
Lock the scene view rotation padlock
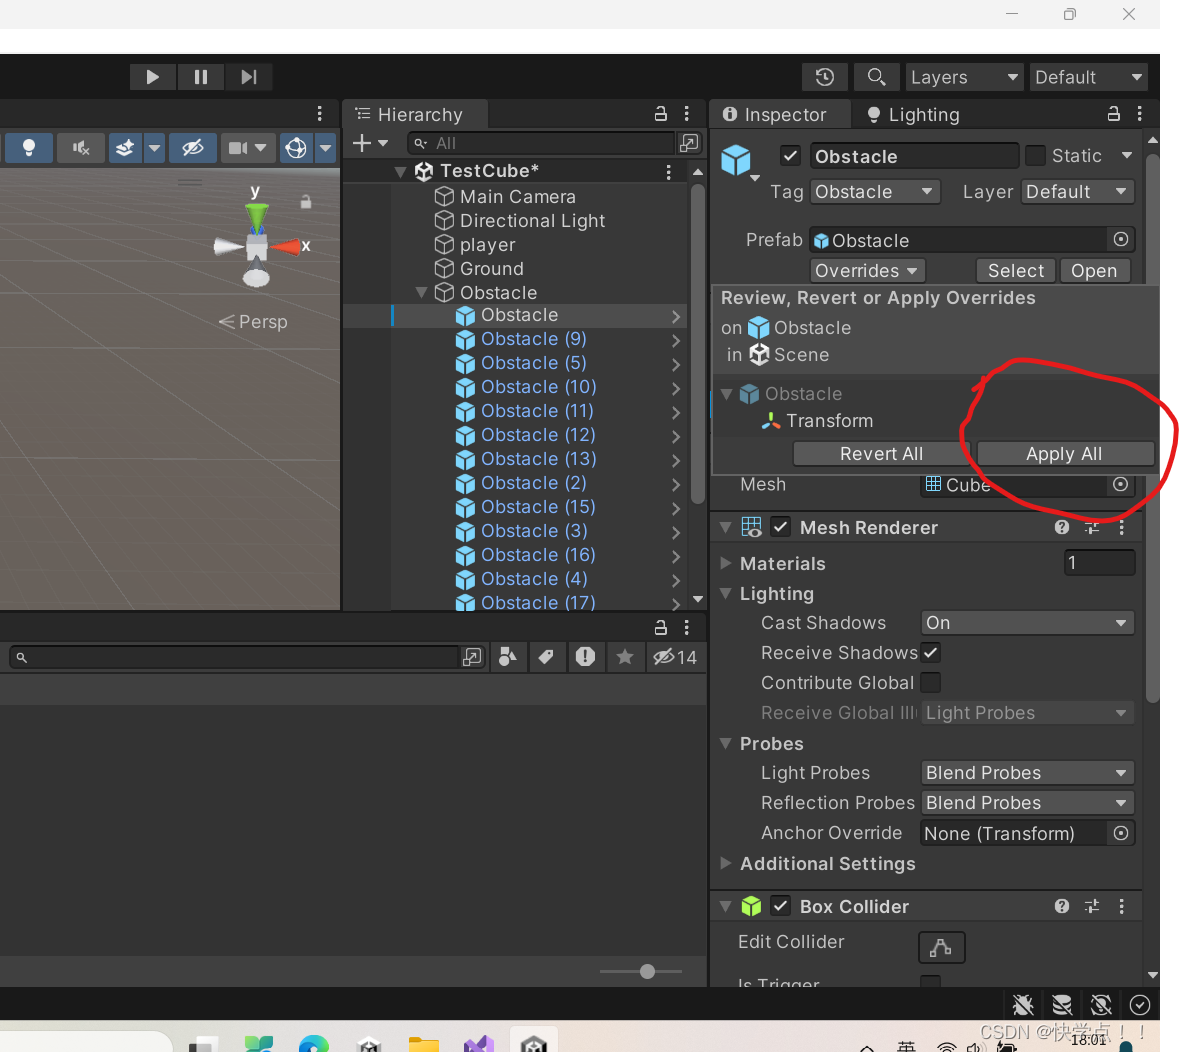coord(305,202)
